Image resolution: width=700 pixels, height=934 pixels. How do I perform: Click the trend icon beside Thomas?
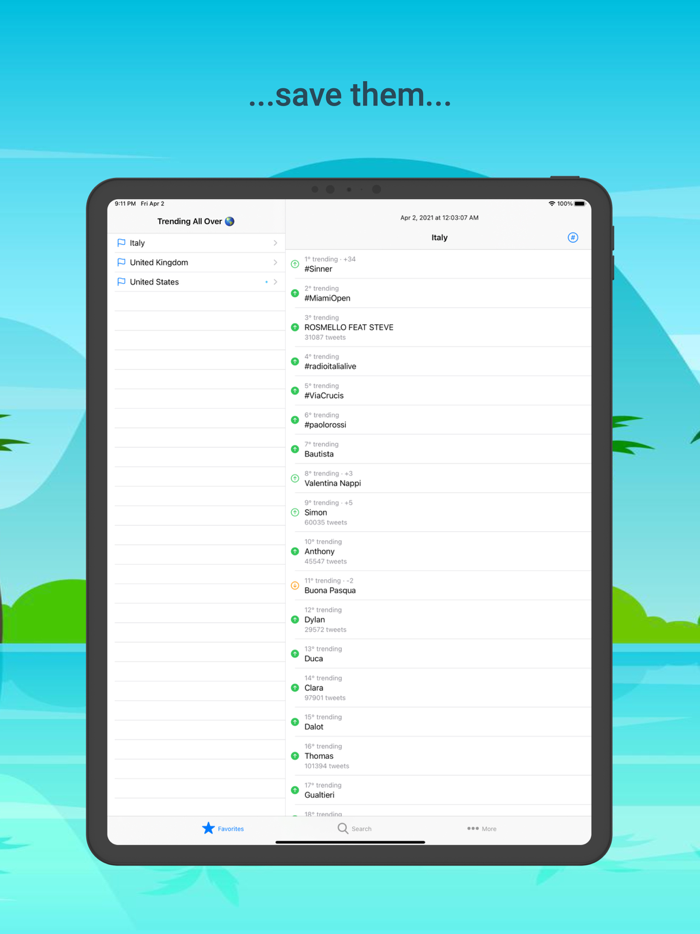[295, 756]
